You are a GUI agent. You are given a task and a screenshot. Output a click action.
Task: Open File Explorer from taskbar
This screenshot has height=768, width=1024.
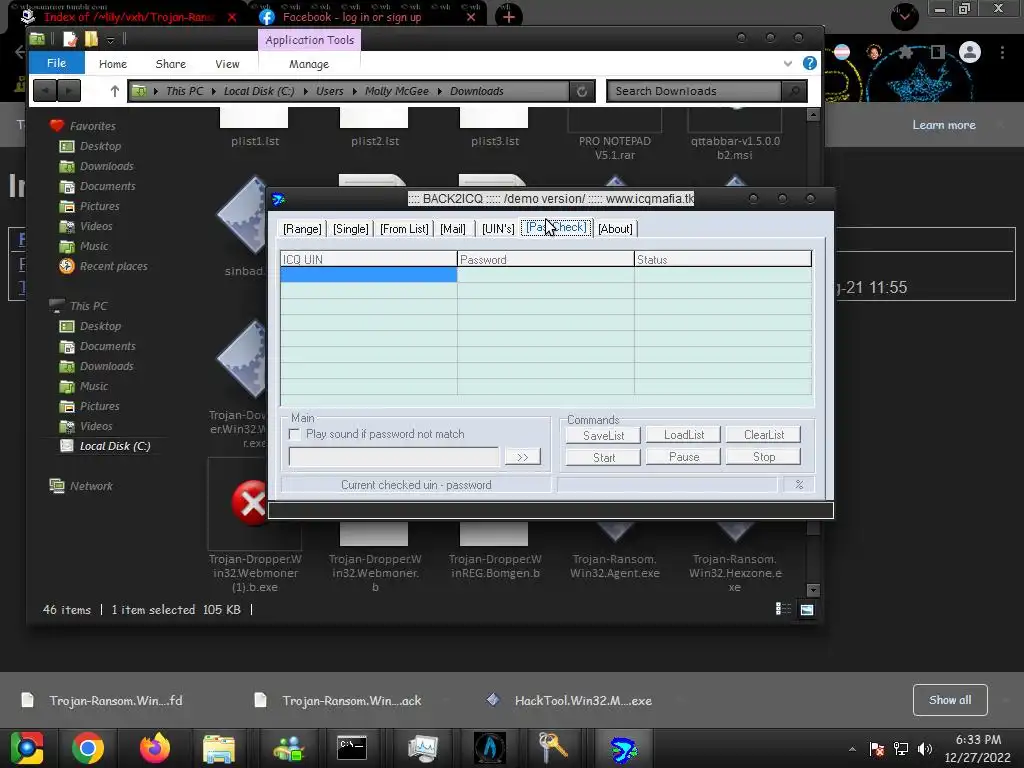[x=219, y=748]
